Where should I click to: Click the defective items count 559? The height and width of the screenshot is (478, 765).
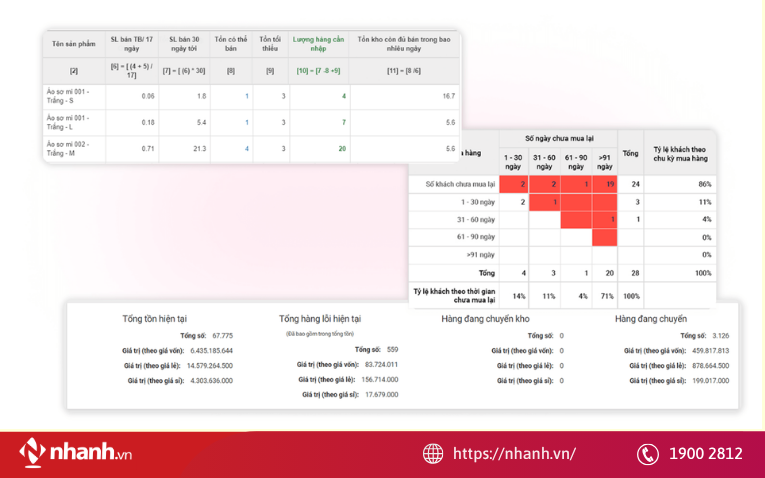(392, 350)
